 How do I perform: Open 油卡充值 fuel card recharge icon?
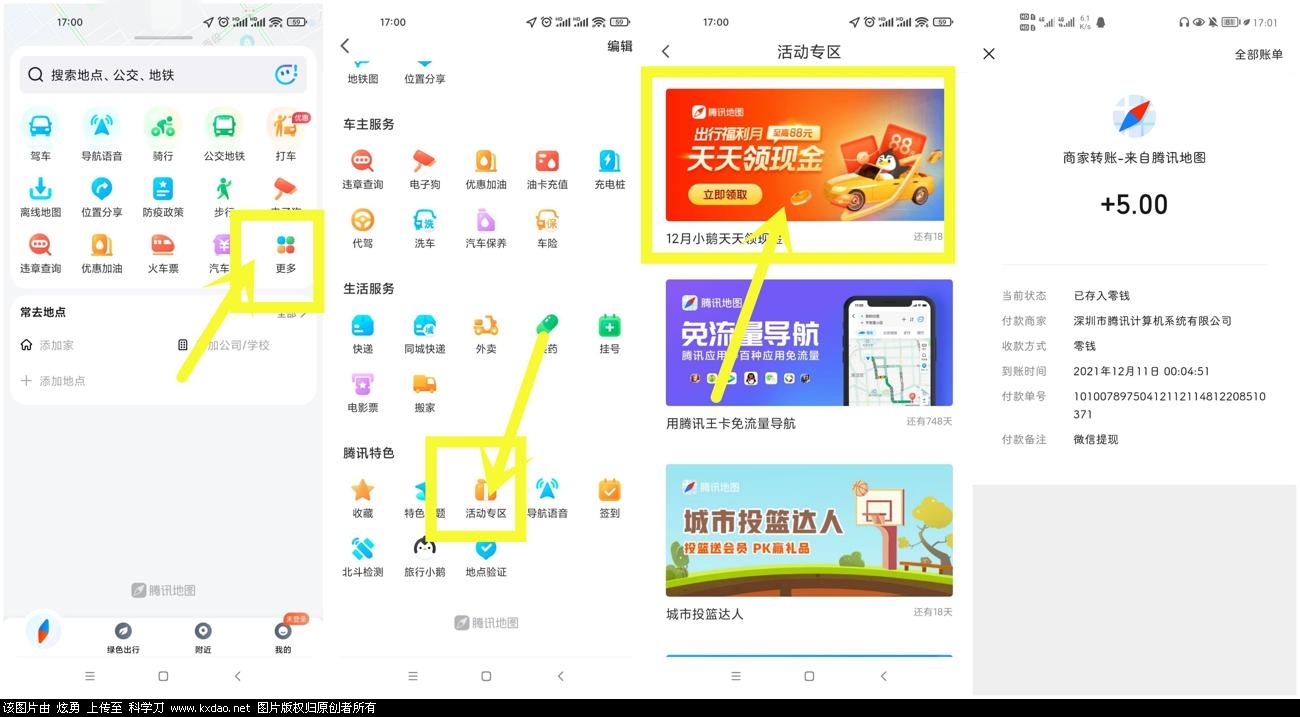pyautogui.click(x=547, y=161)
